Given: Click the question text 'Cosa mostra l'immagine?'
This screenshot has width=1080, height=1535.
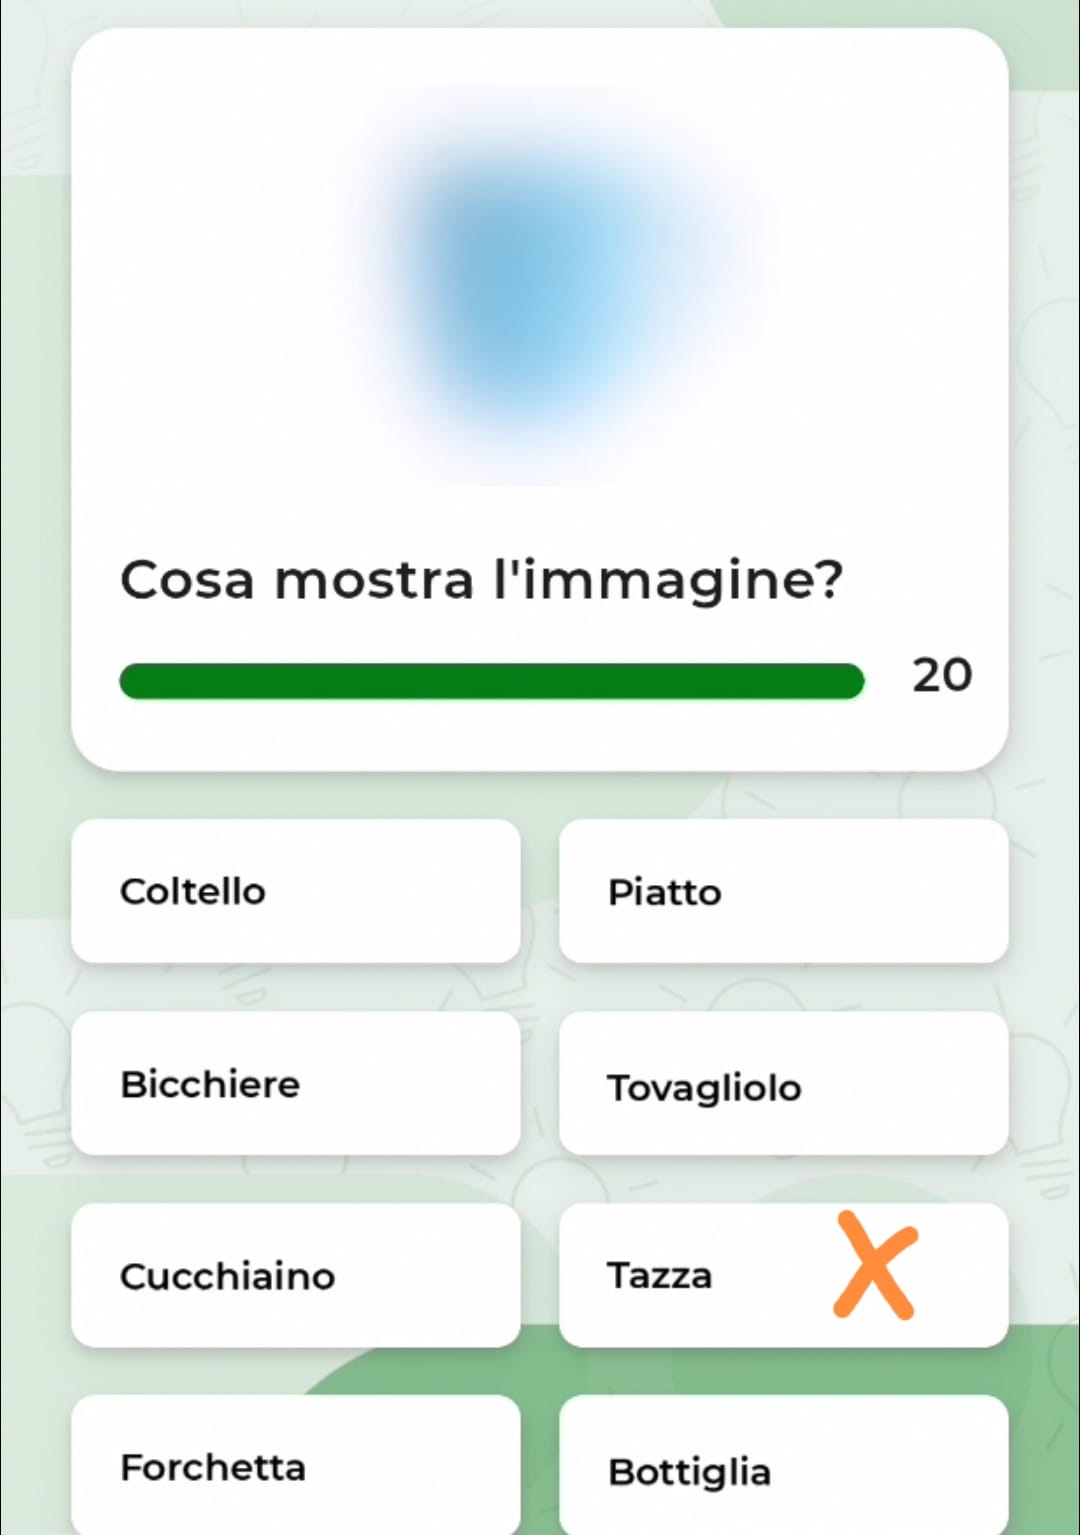Looking at the screenshot, I should click(481, 580).
